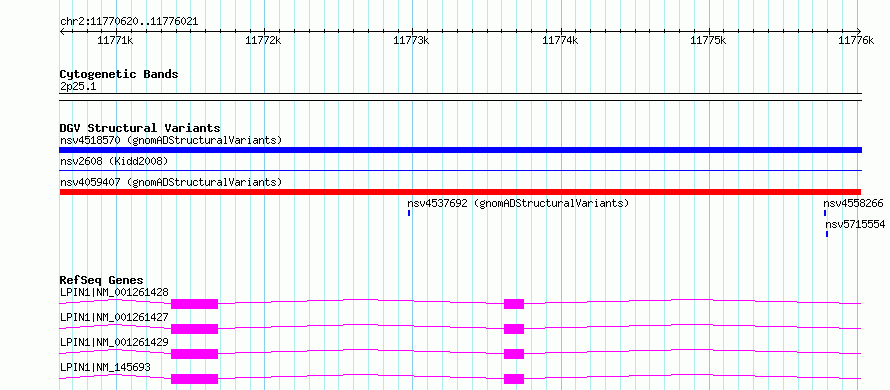The image size is (890, 390).
Task: Select the red nsv4059407 variant bar
Action: coord(460,192)
